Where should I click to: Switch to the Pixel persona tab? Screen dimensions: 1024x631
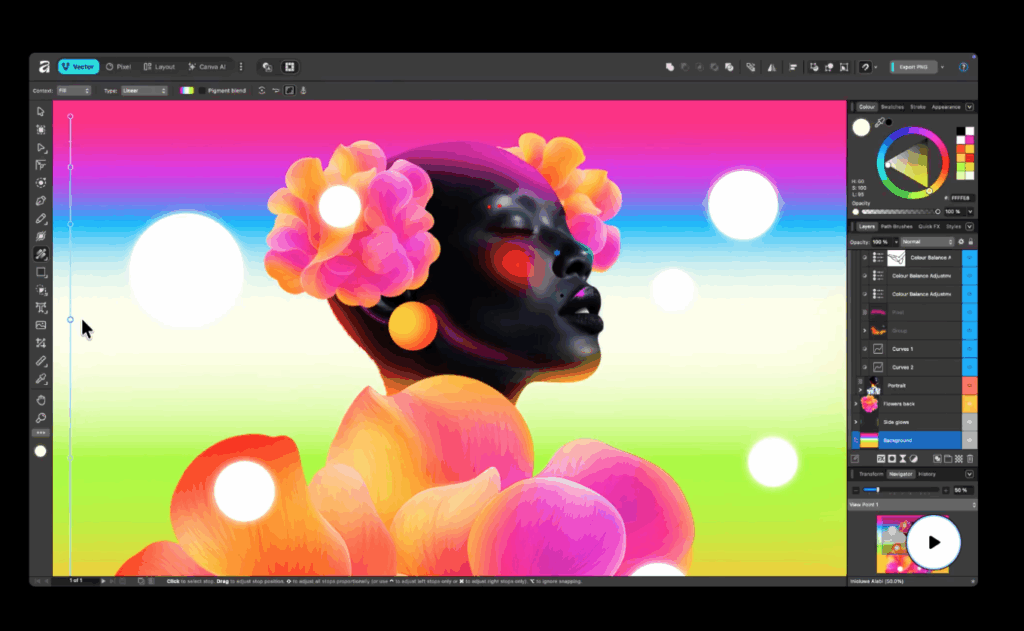click(x=118, y=66)
